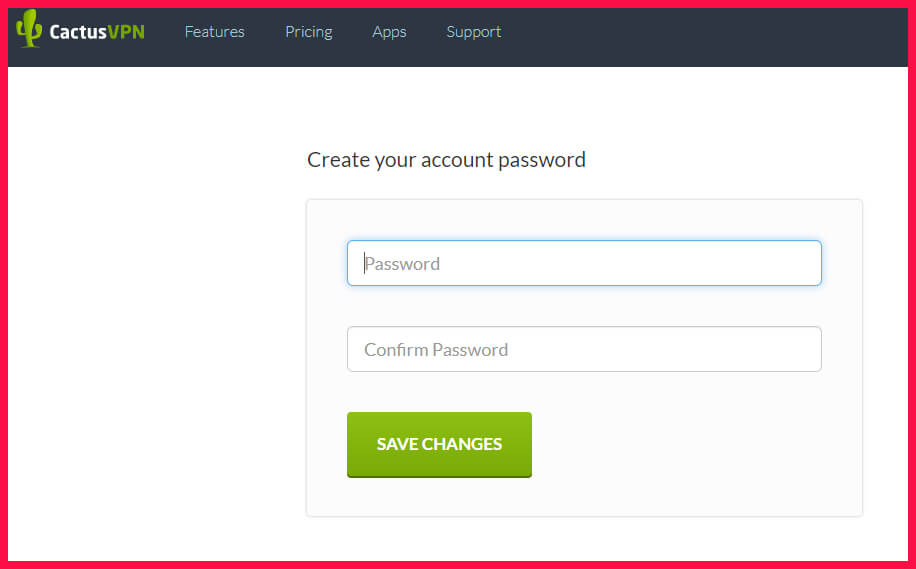Click the CactusVPN wordmark text

pyautogui.click(x=97, y=32)
